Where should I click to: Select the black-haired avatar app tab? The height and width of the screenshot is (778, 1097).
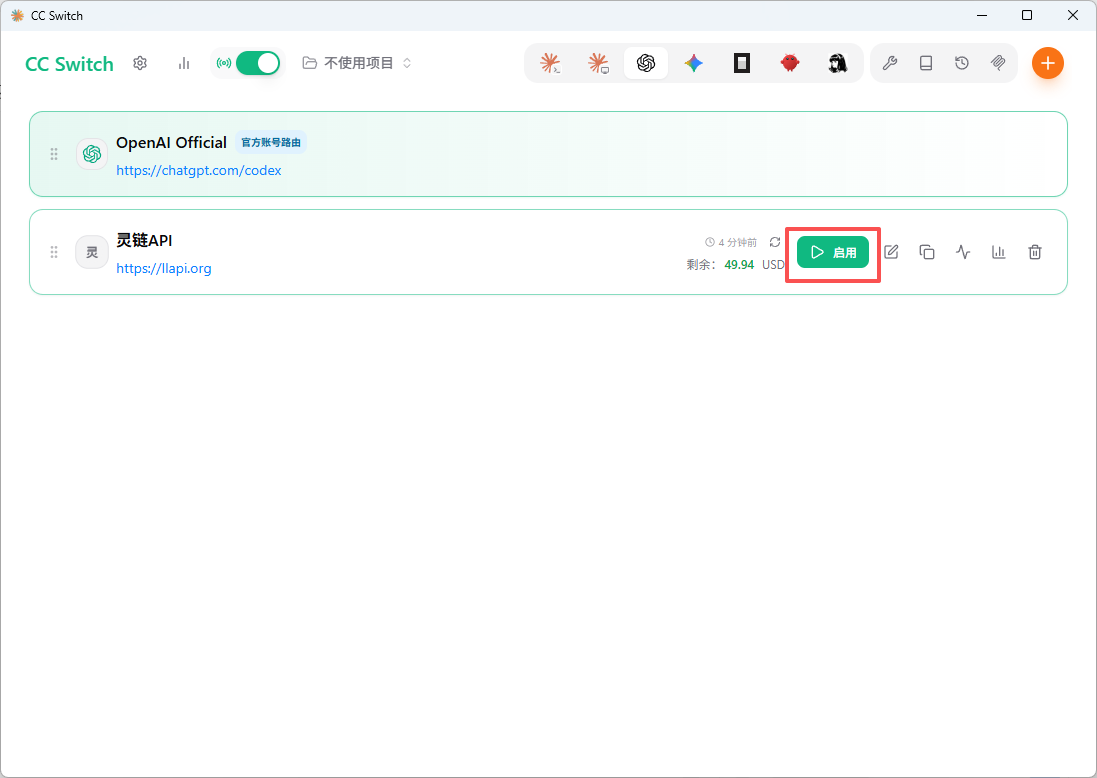(x=837, y=63)
